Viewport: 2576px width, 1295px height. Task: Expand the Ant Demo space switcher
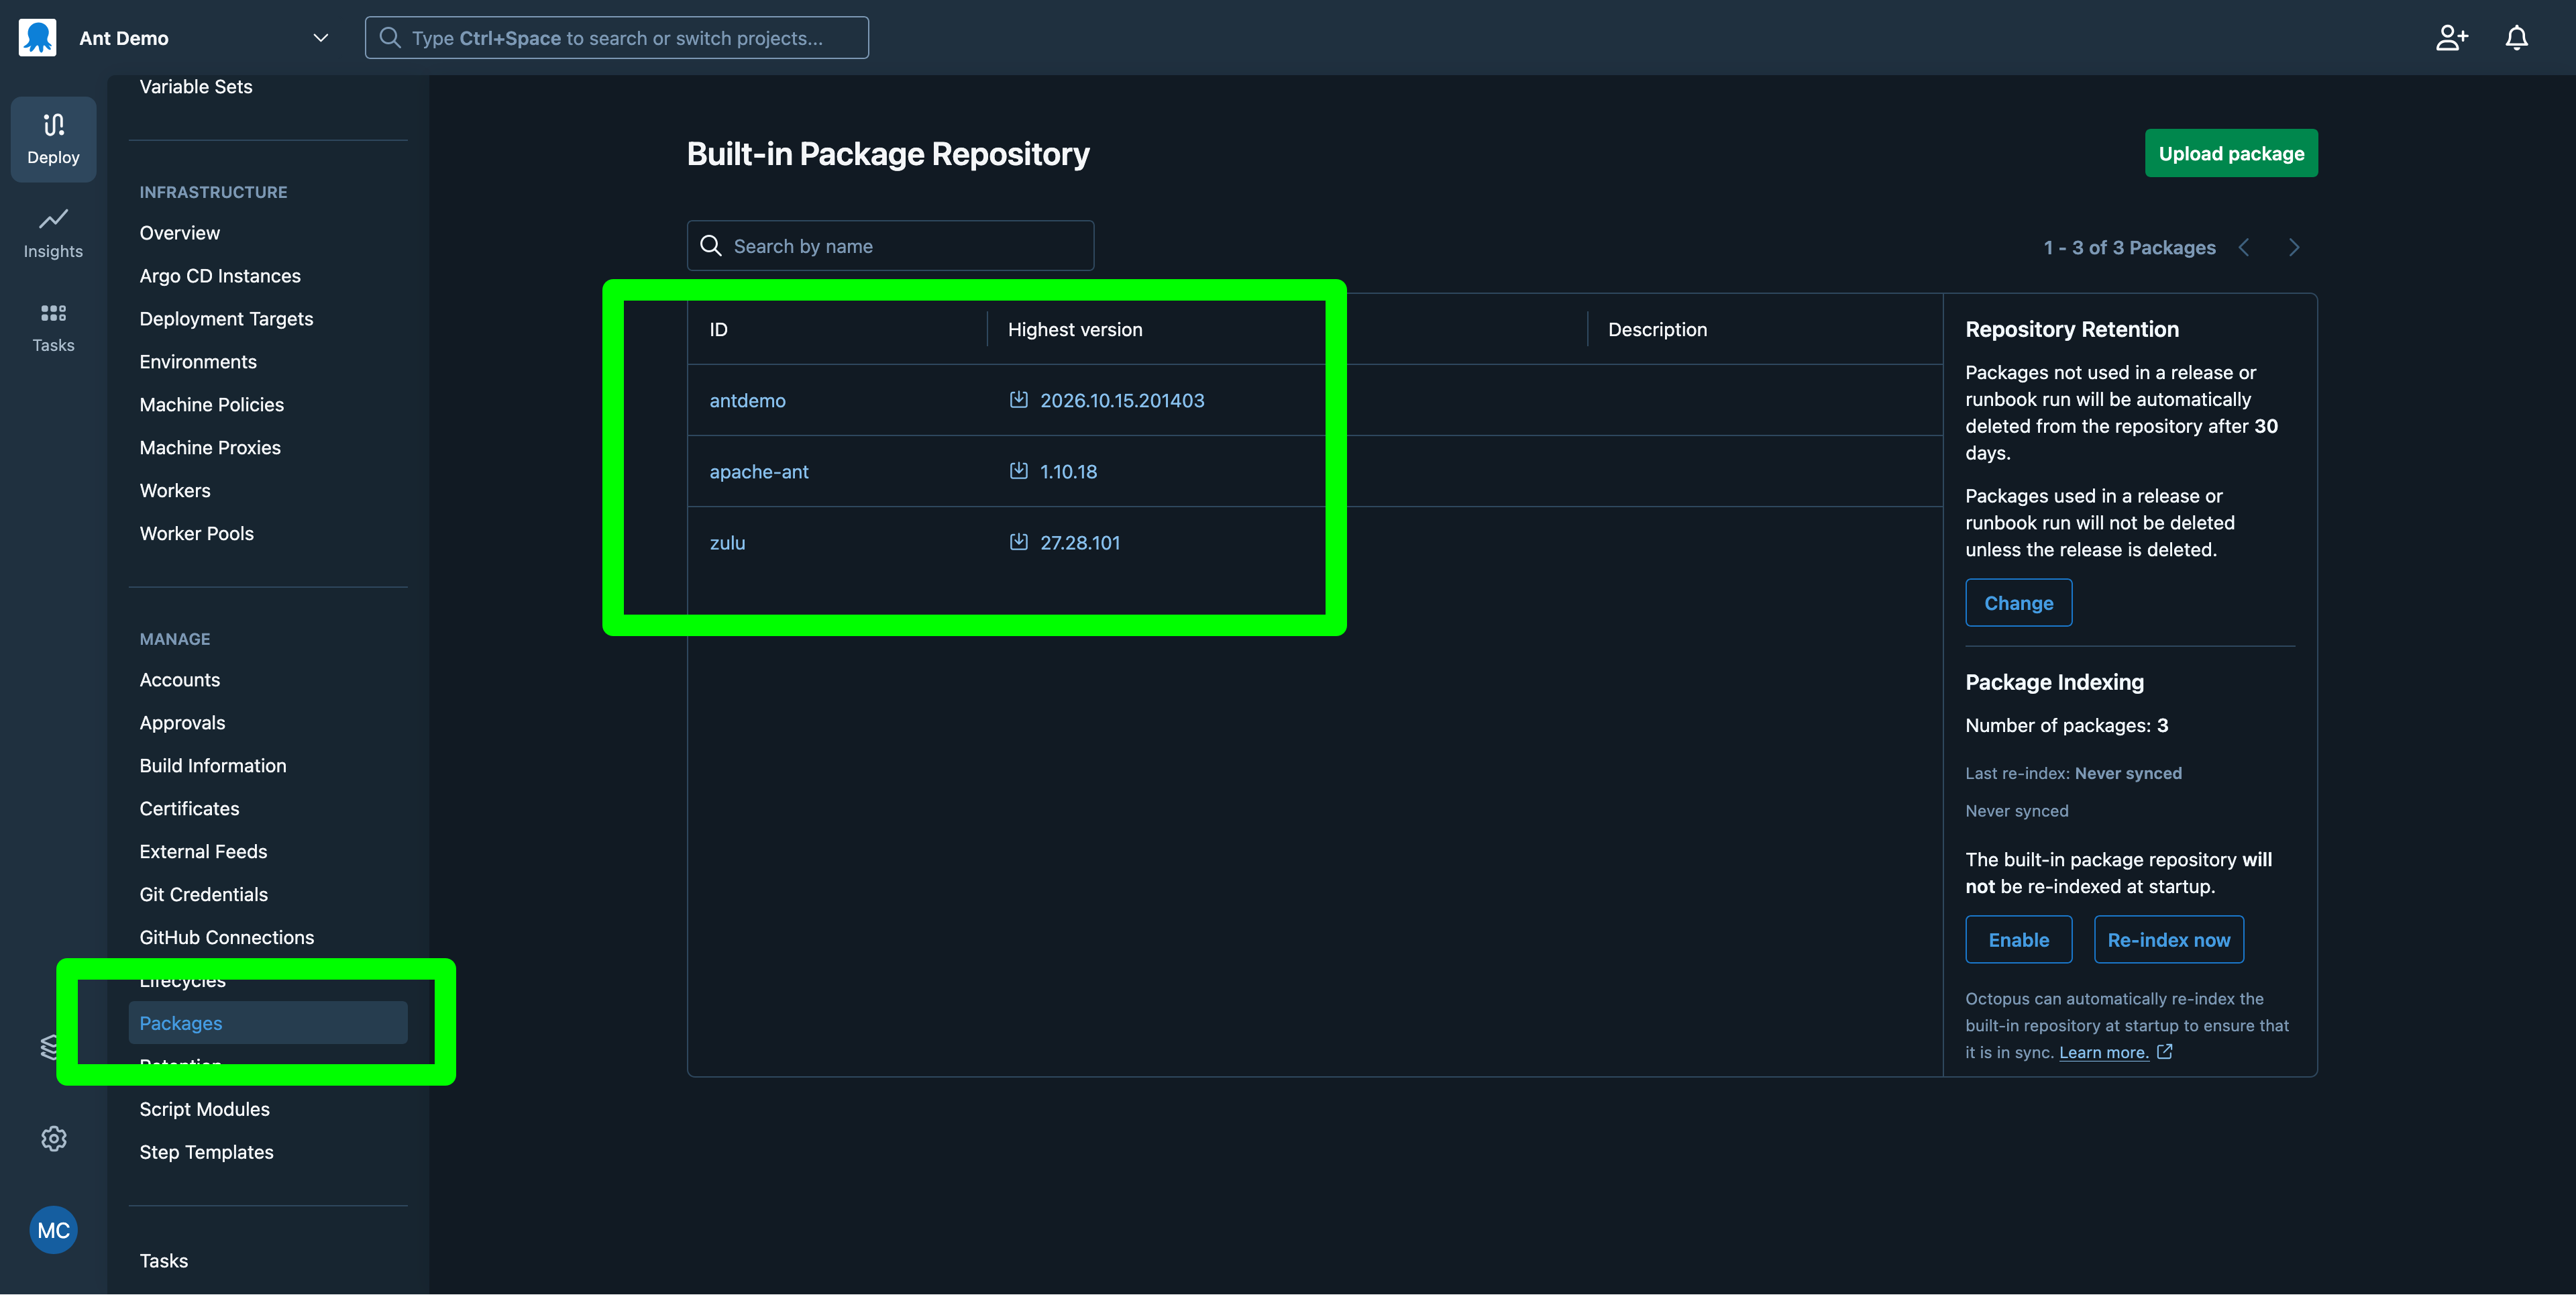click(320, 38)
